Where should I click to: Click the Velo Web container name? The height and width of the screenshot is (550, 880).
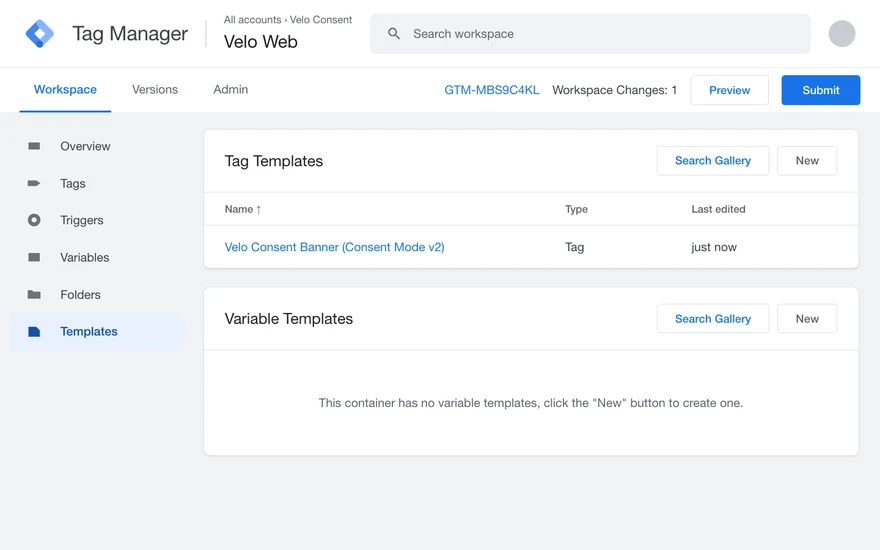pyautogui.click(x=260, y=42)
